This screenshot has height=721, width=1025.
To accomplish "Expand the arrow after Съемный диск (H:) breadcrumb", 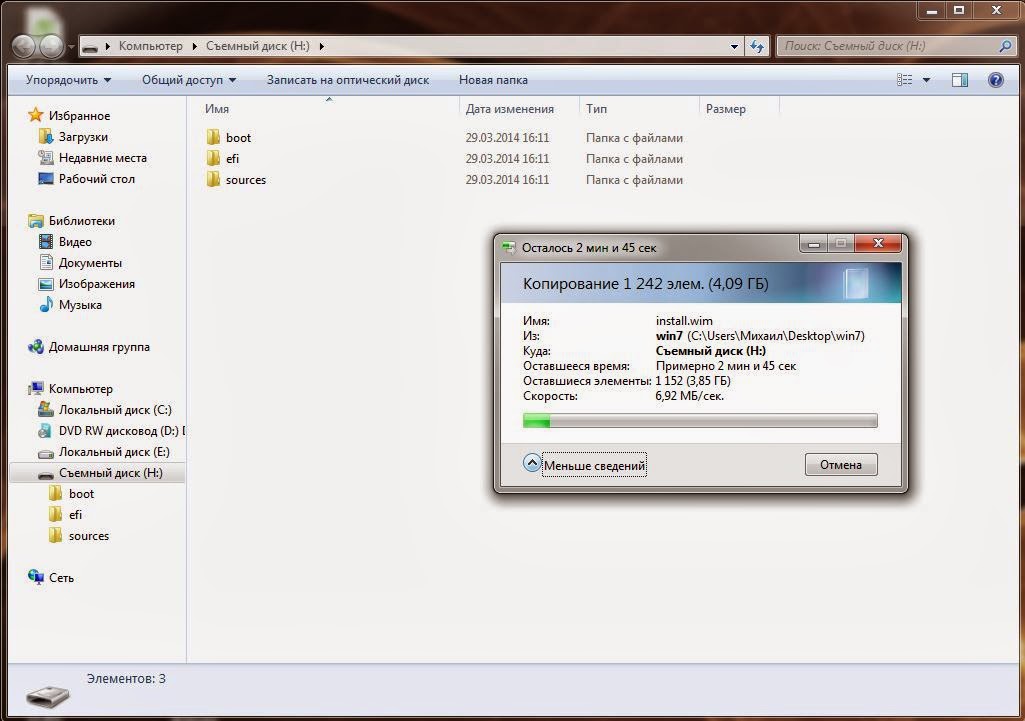I will coord(322,46).
